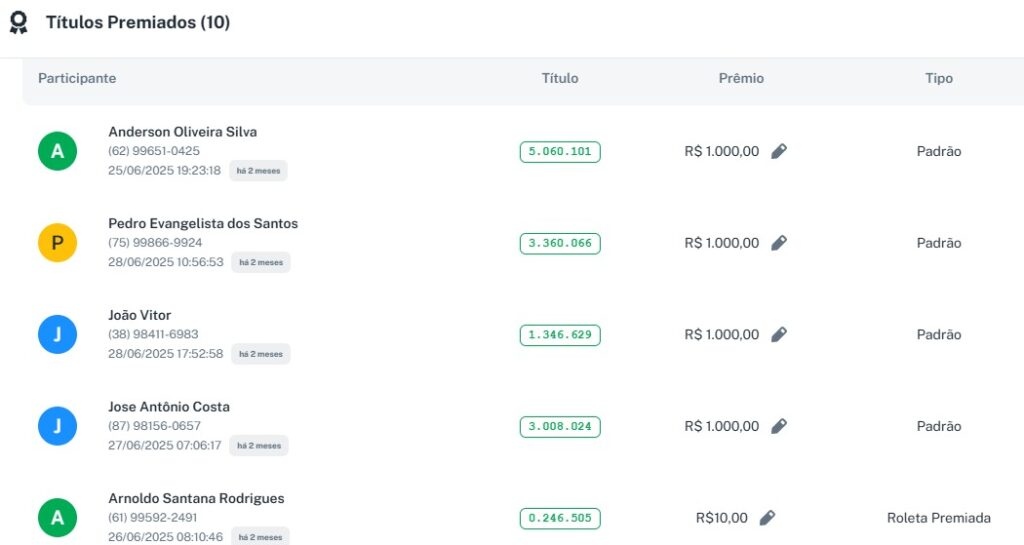Click the Prêmio column header

click(x=741, y=78)
